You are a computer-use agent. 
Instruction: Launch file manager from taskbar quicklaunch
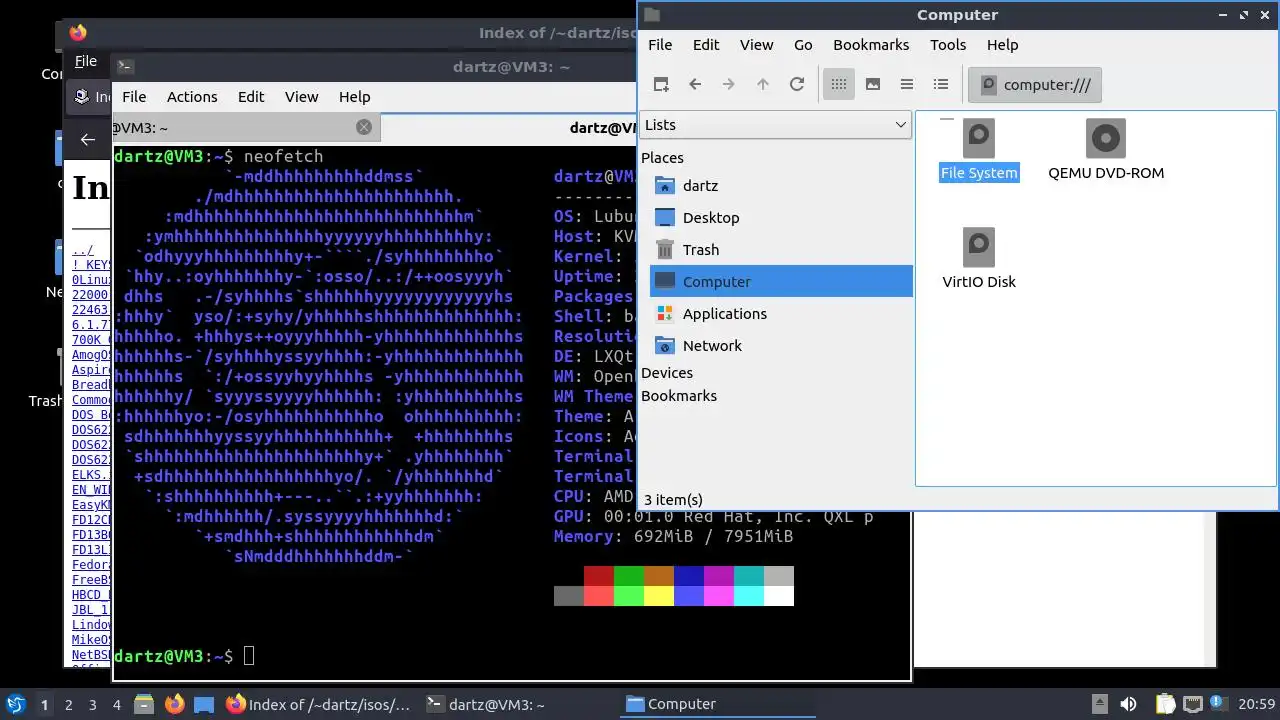point(143,704)
